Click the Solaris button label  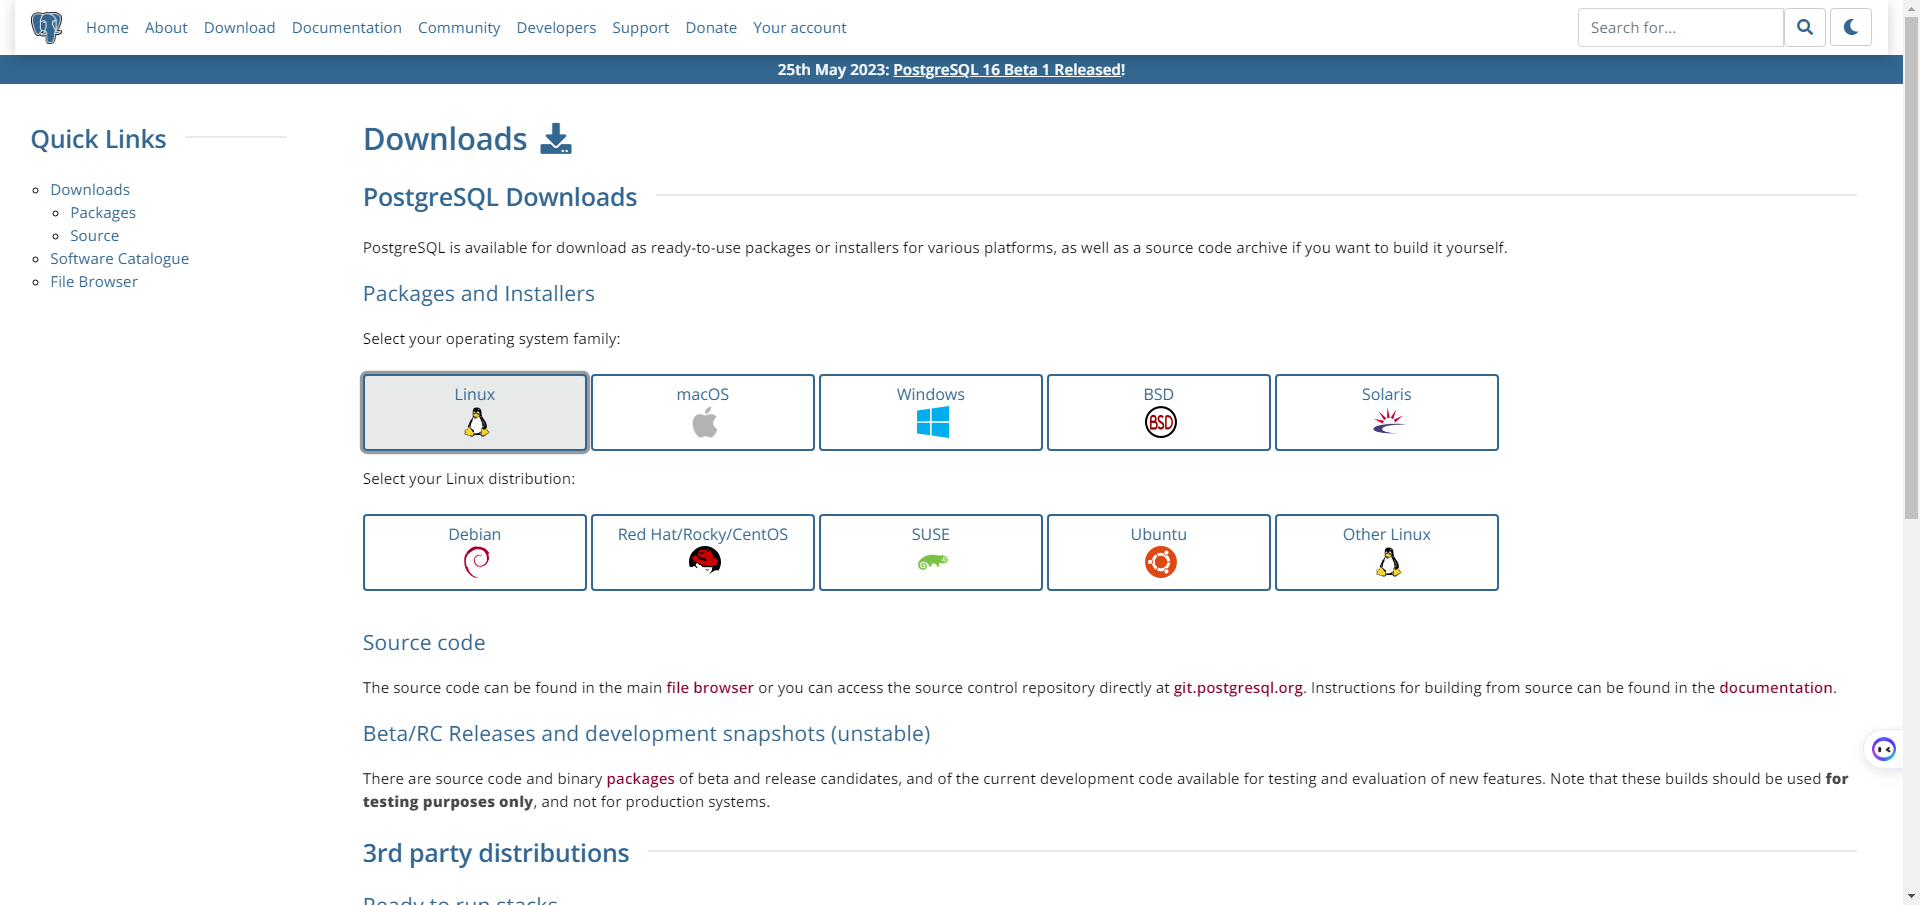click(x=1387, y=395)
